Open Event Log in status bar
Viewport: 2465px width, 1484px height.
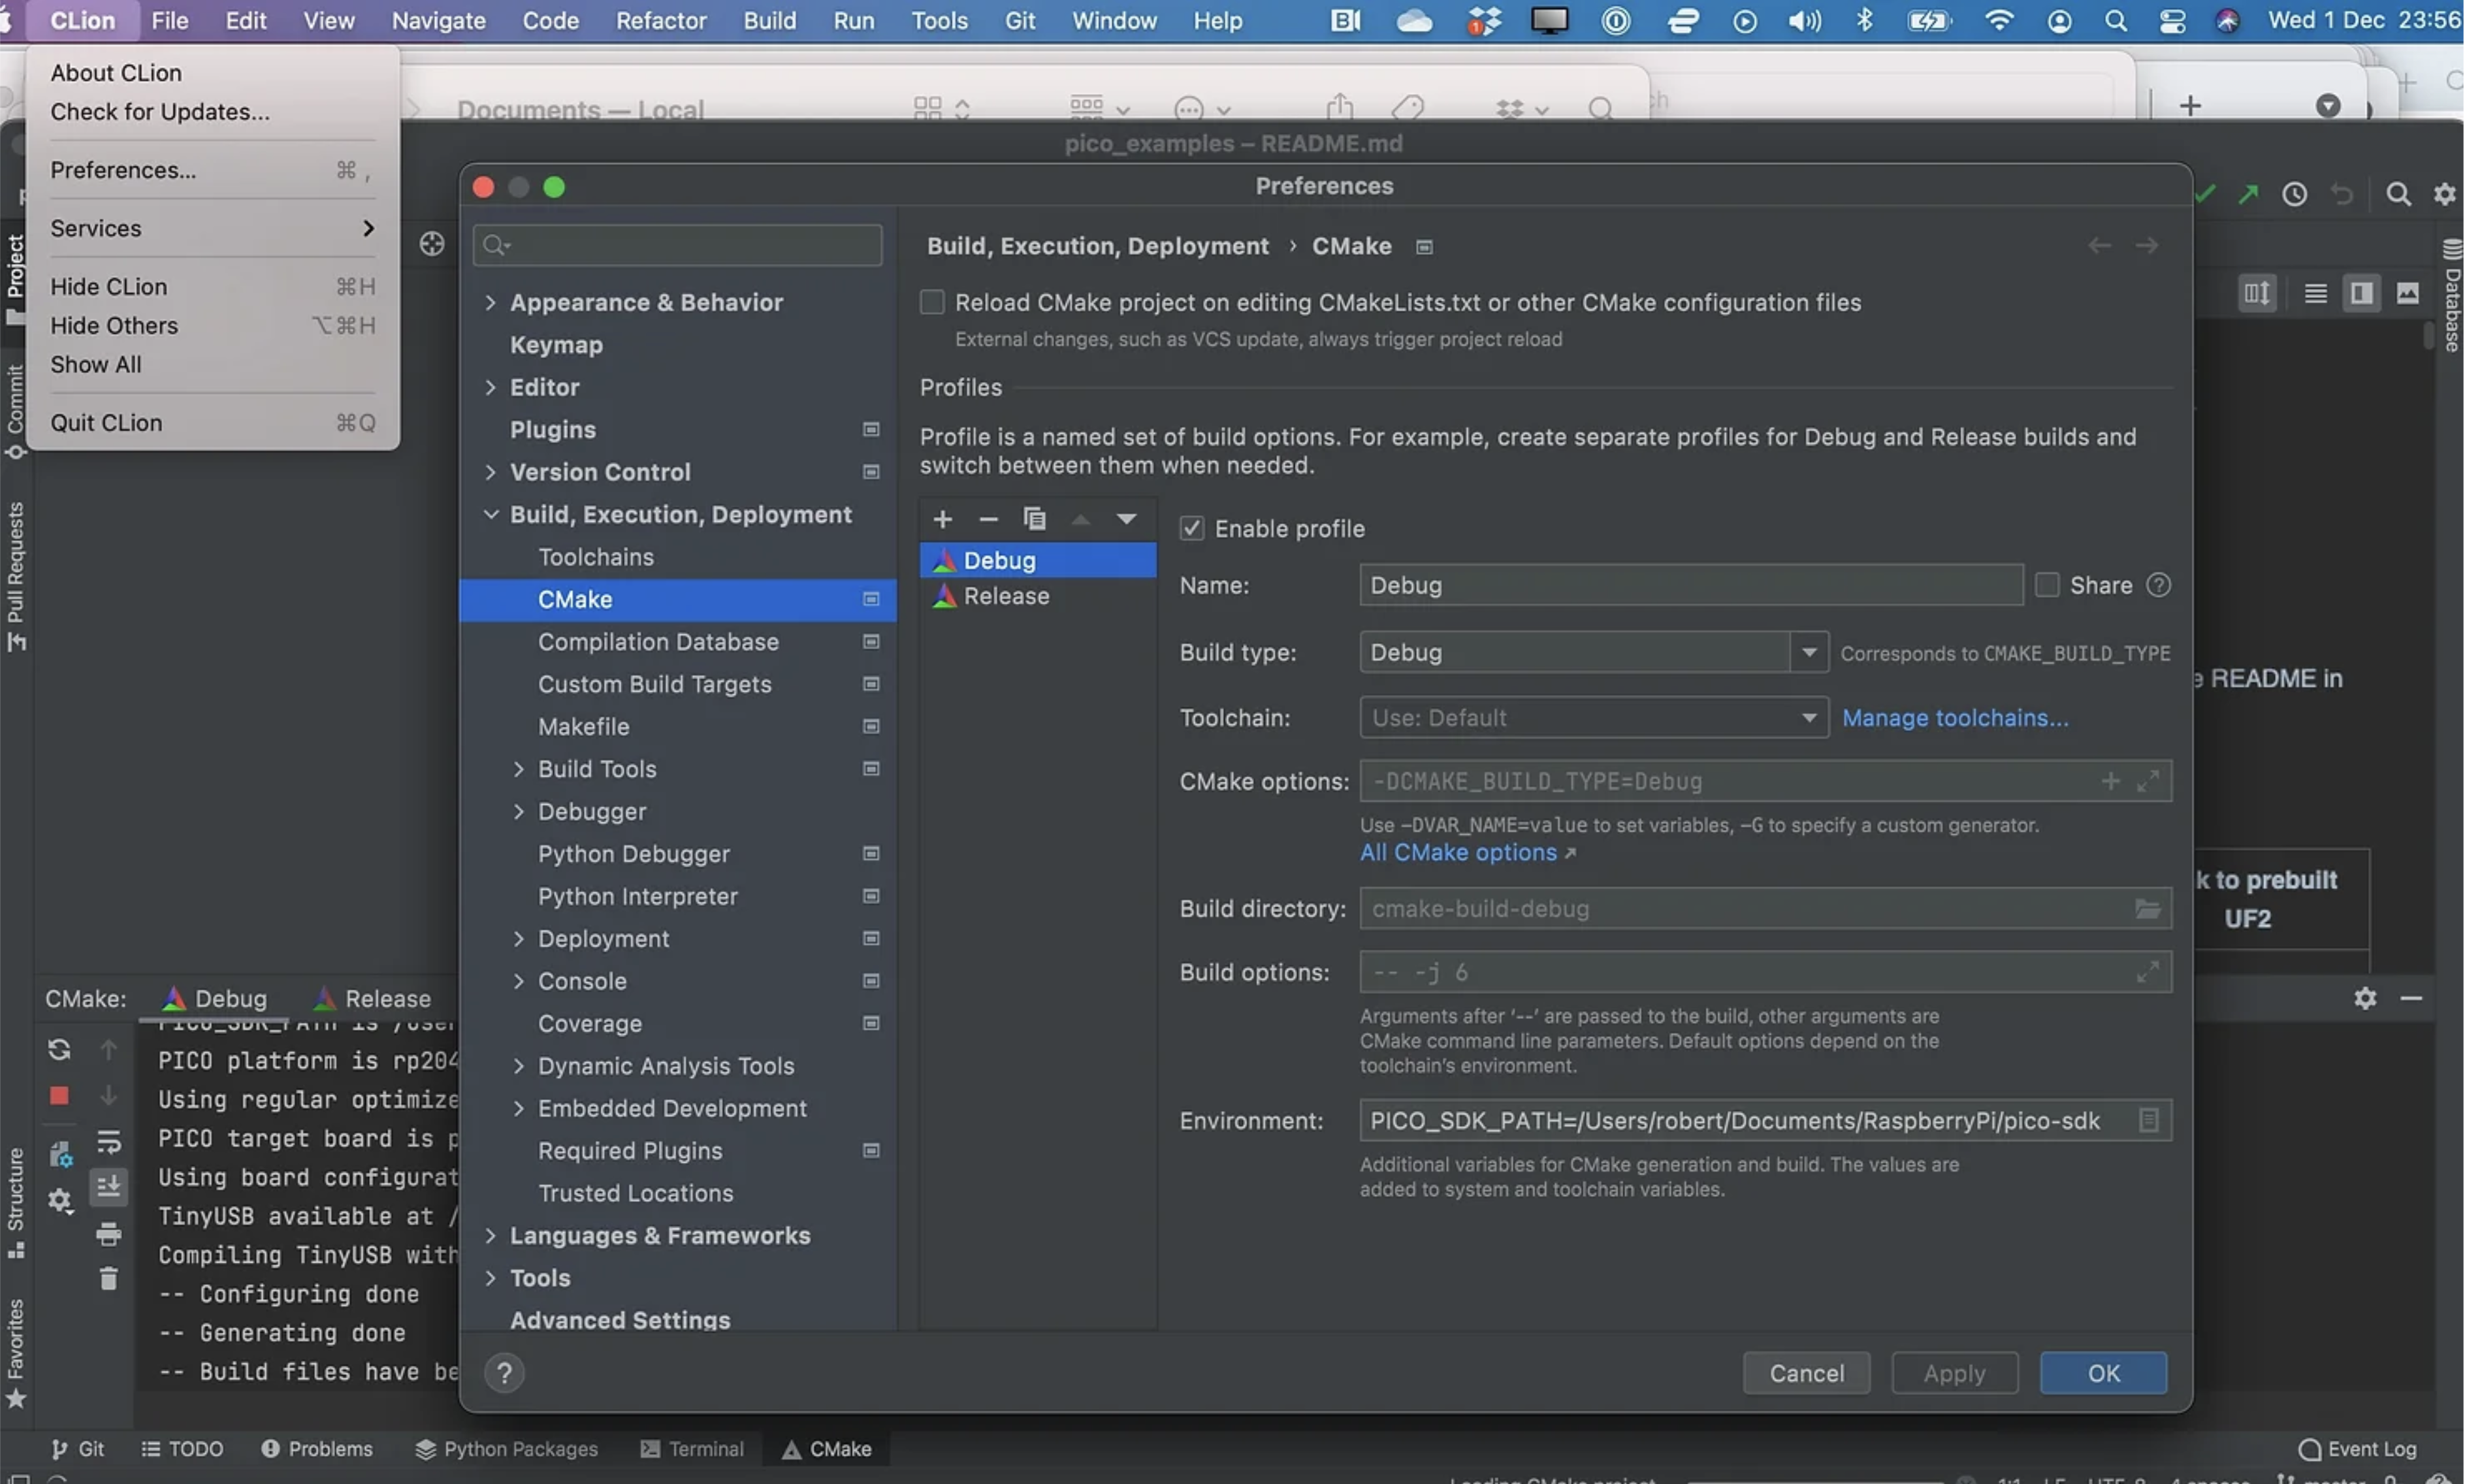(2357, 1449)
